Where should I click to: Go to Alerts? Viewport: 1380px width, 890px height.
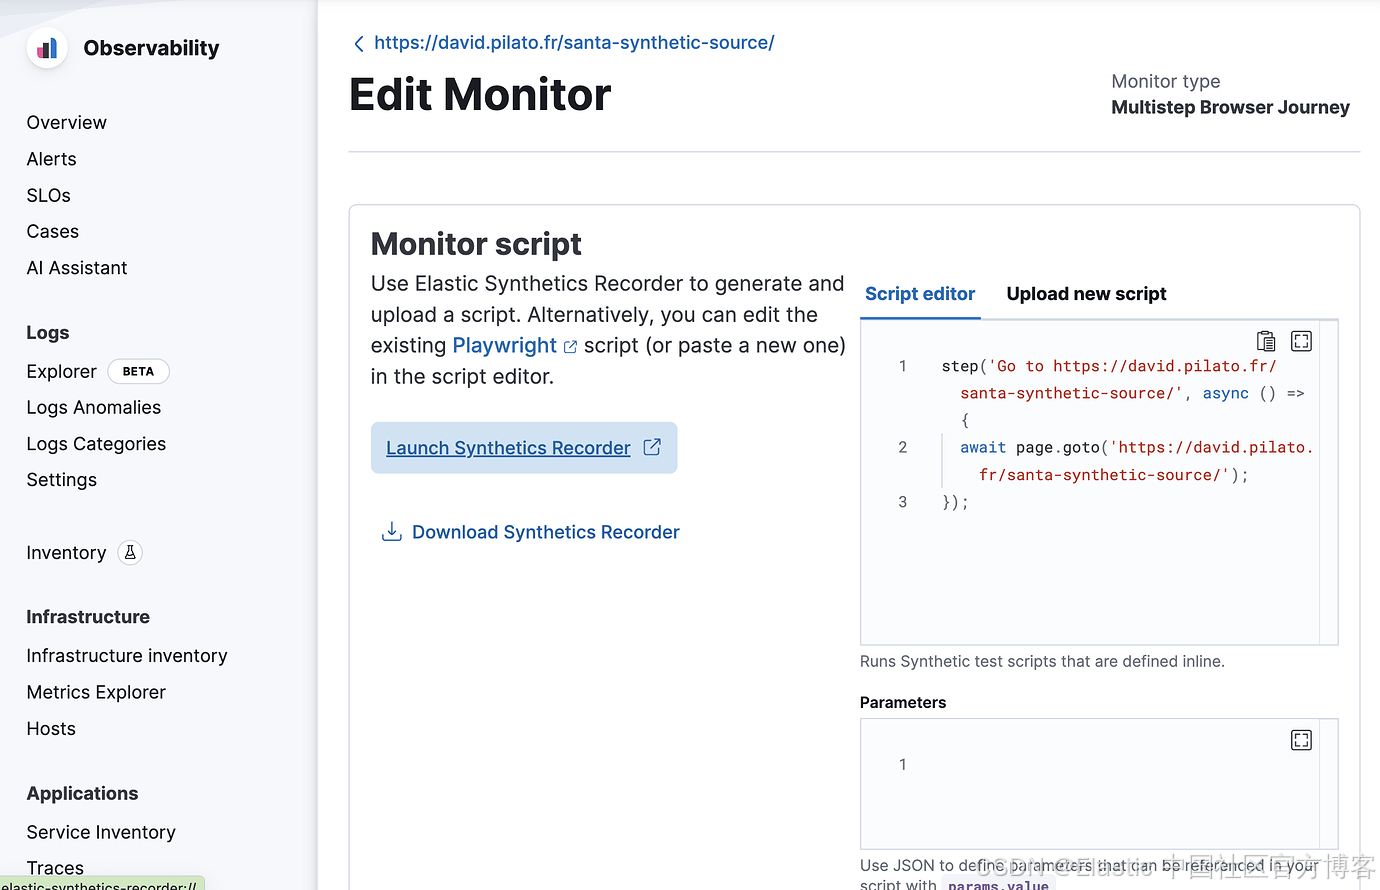(52, 159)
